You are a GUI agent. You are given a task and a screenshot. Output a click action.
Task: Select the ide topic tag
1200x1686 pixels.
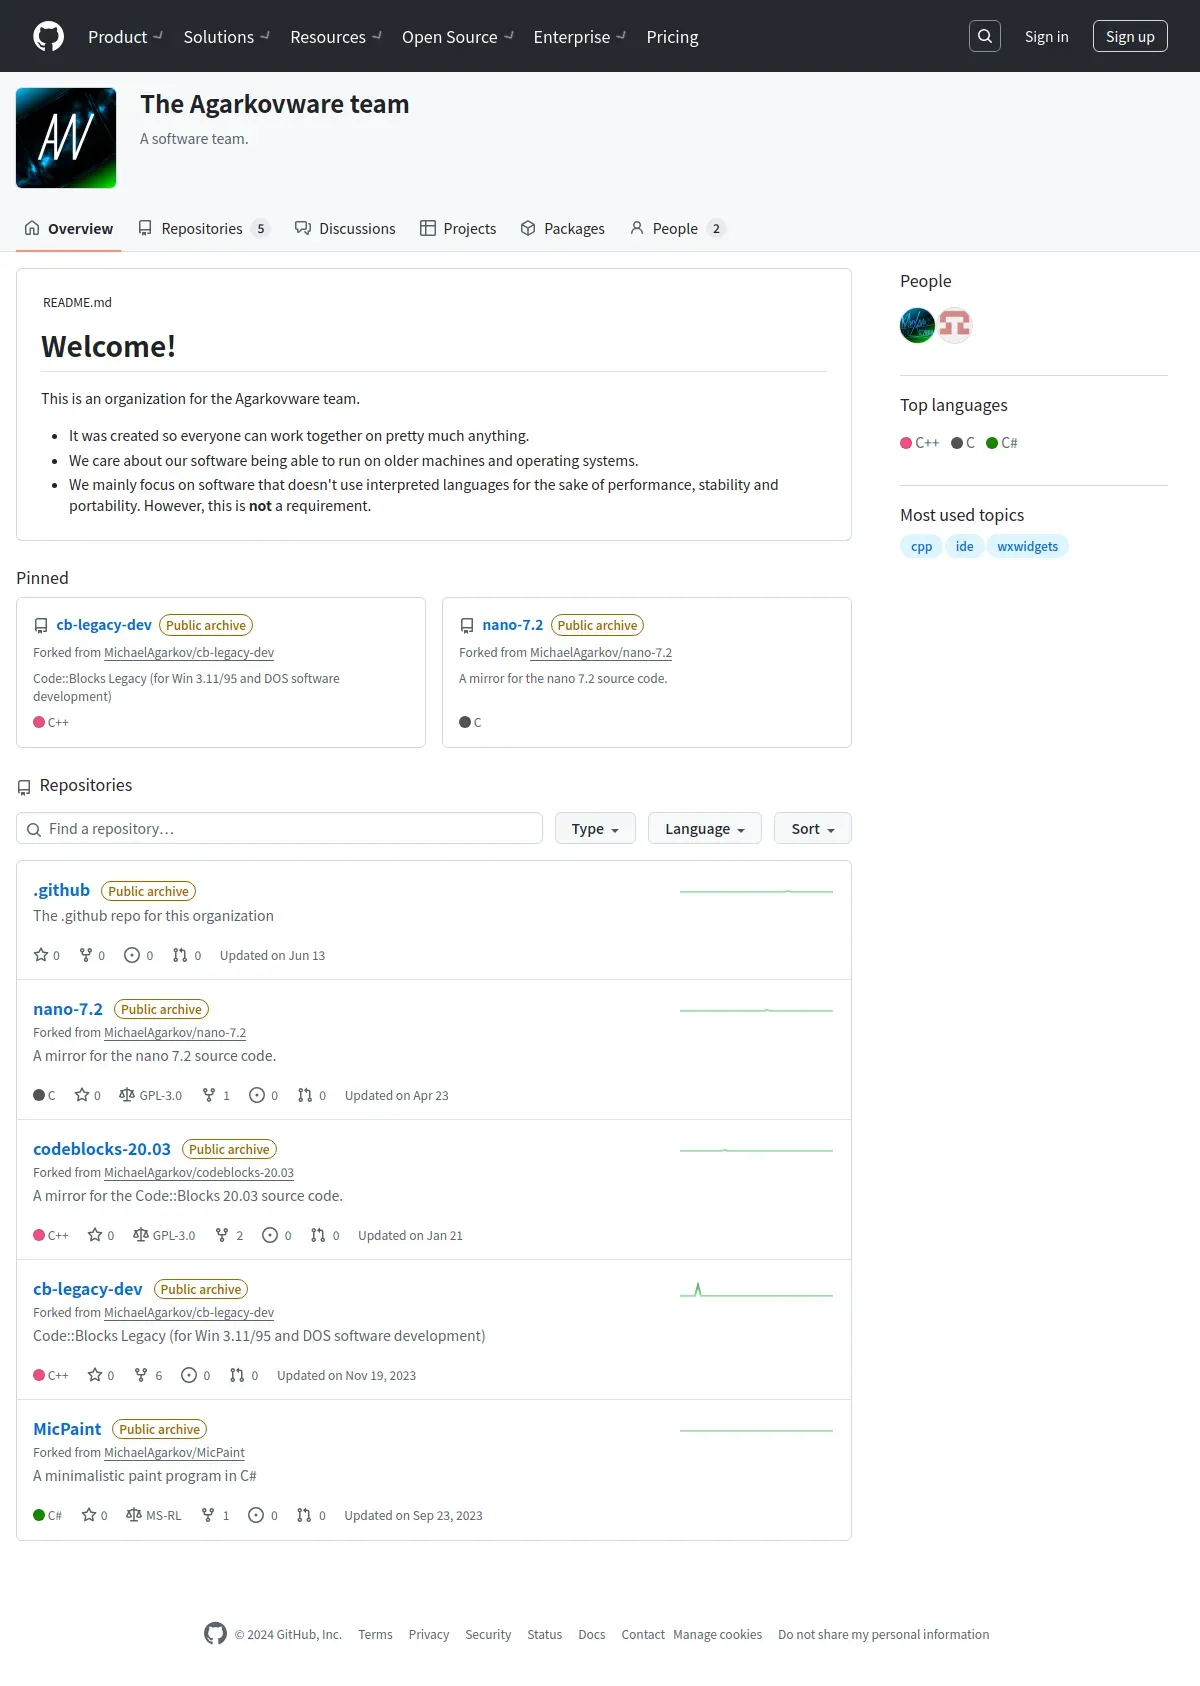[x=964, y=546]
